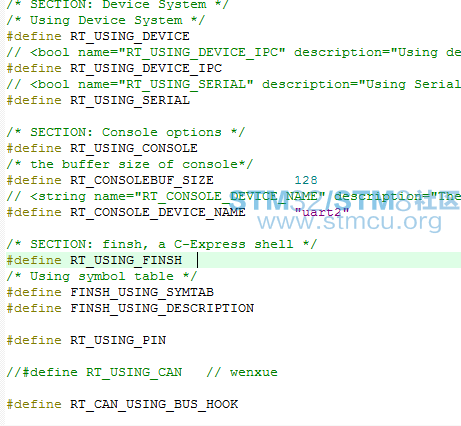Click the FINSH_USING_DESCRIPTION macro name
The image size is (461, 426).
tap(162, 308)
